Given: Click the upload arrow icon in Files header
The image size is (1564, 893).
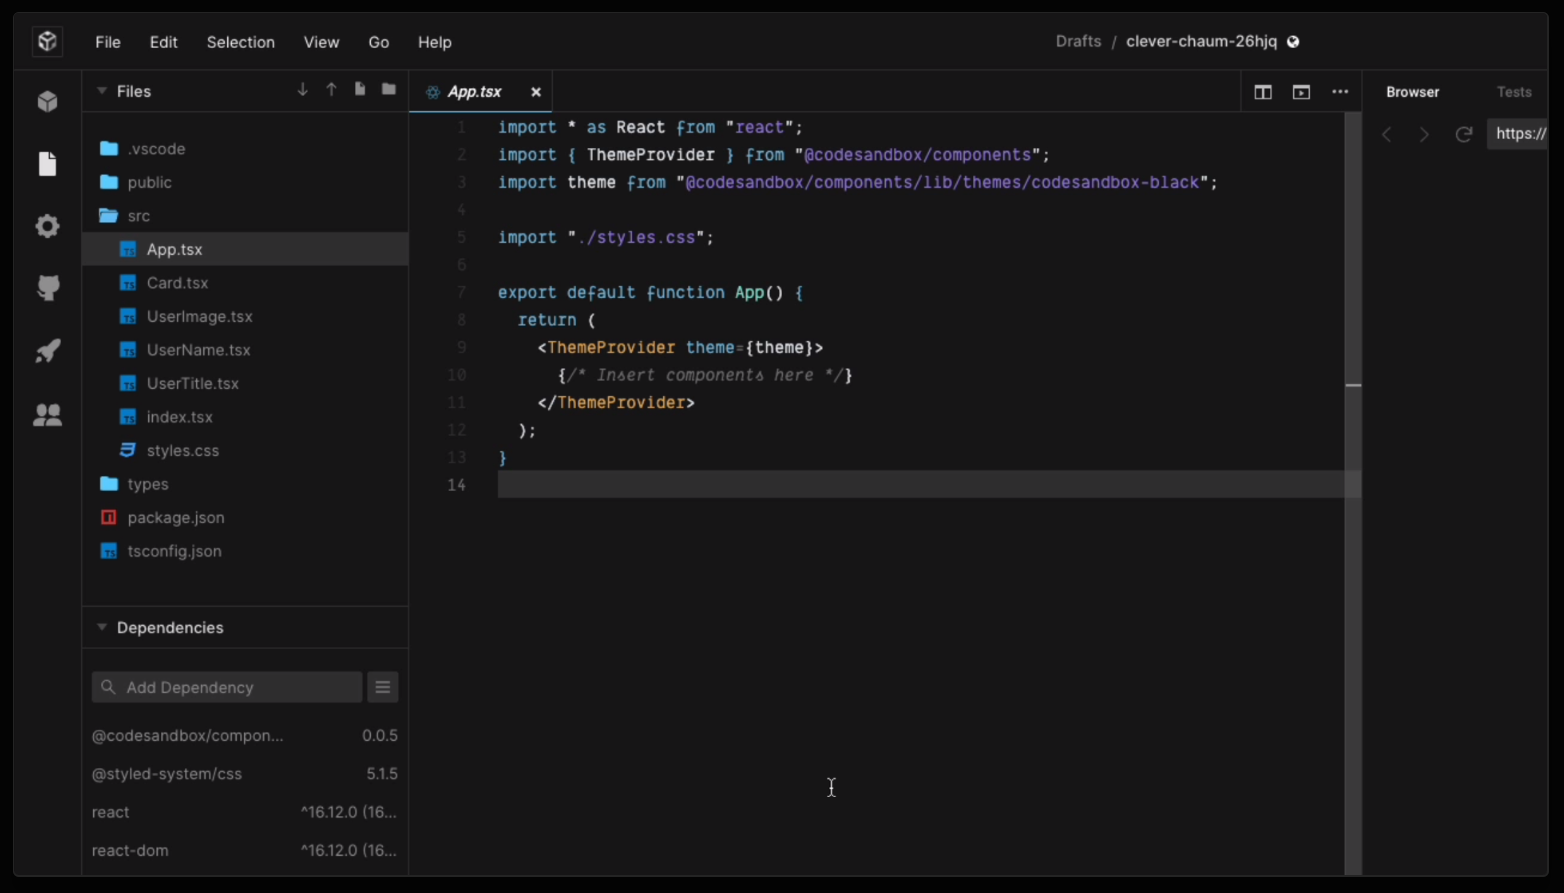Looking at the screenshot, I should (x=331, y=90).
